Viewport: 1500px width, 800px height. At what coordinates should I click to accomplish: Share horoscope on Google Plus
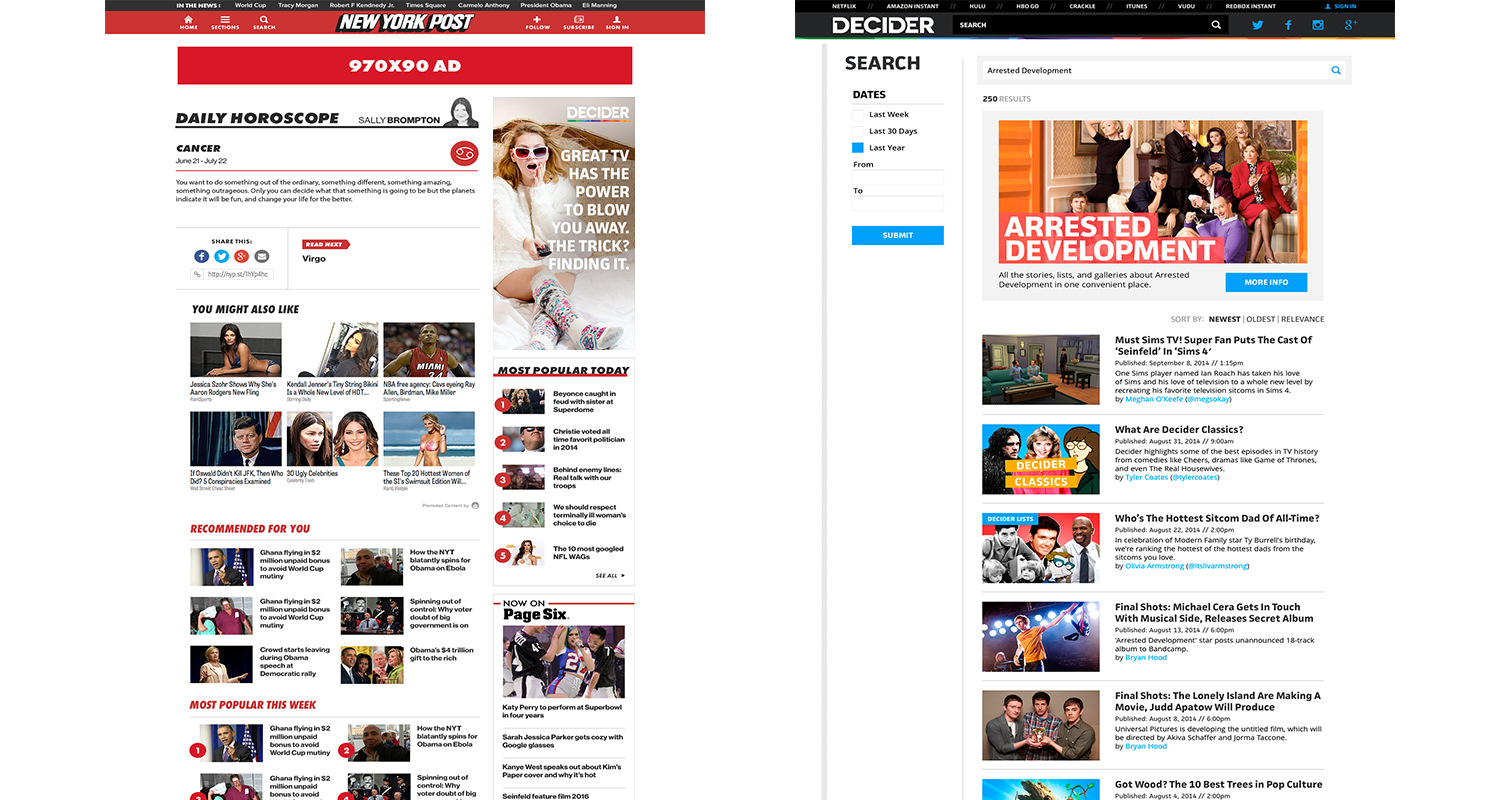(x=241, y=256)
